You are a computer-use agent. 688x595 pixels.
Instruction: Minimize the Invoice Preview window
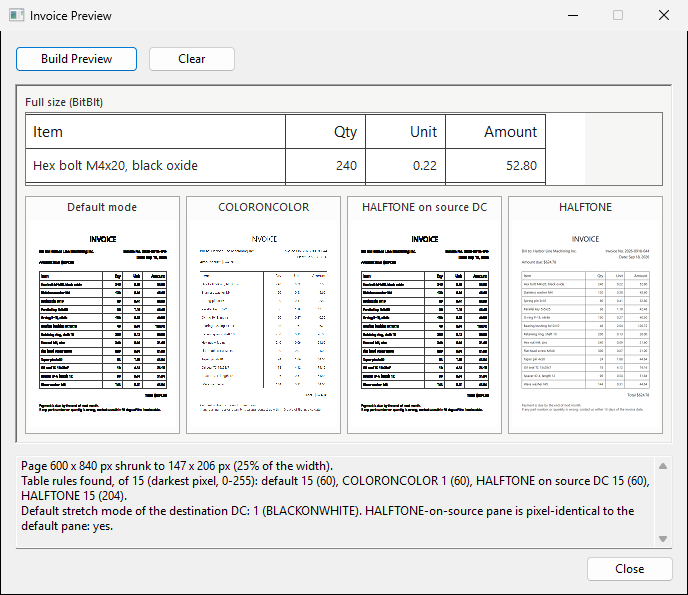[573, 15]
